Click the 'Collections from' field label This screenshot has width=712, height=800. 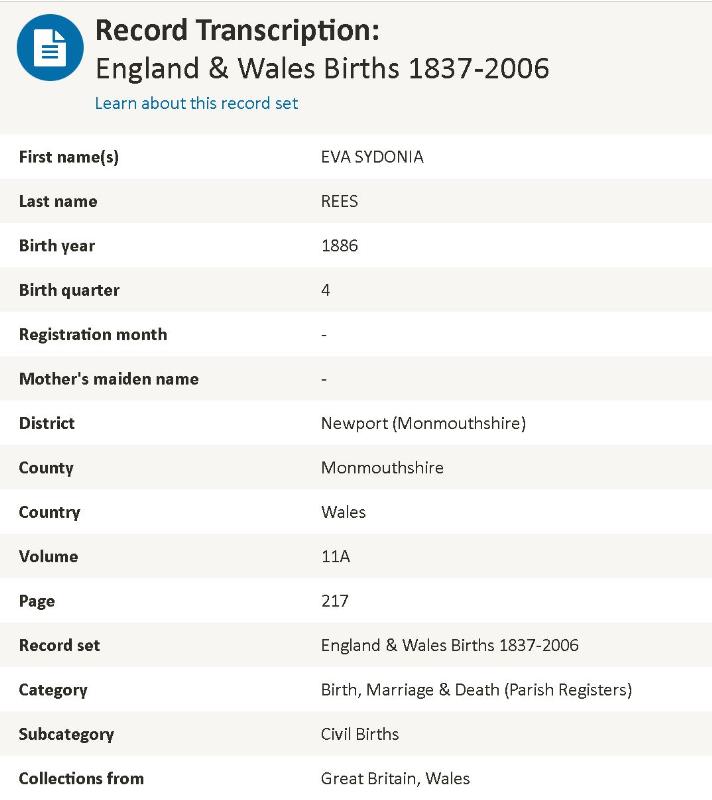coord(81,778)
